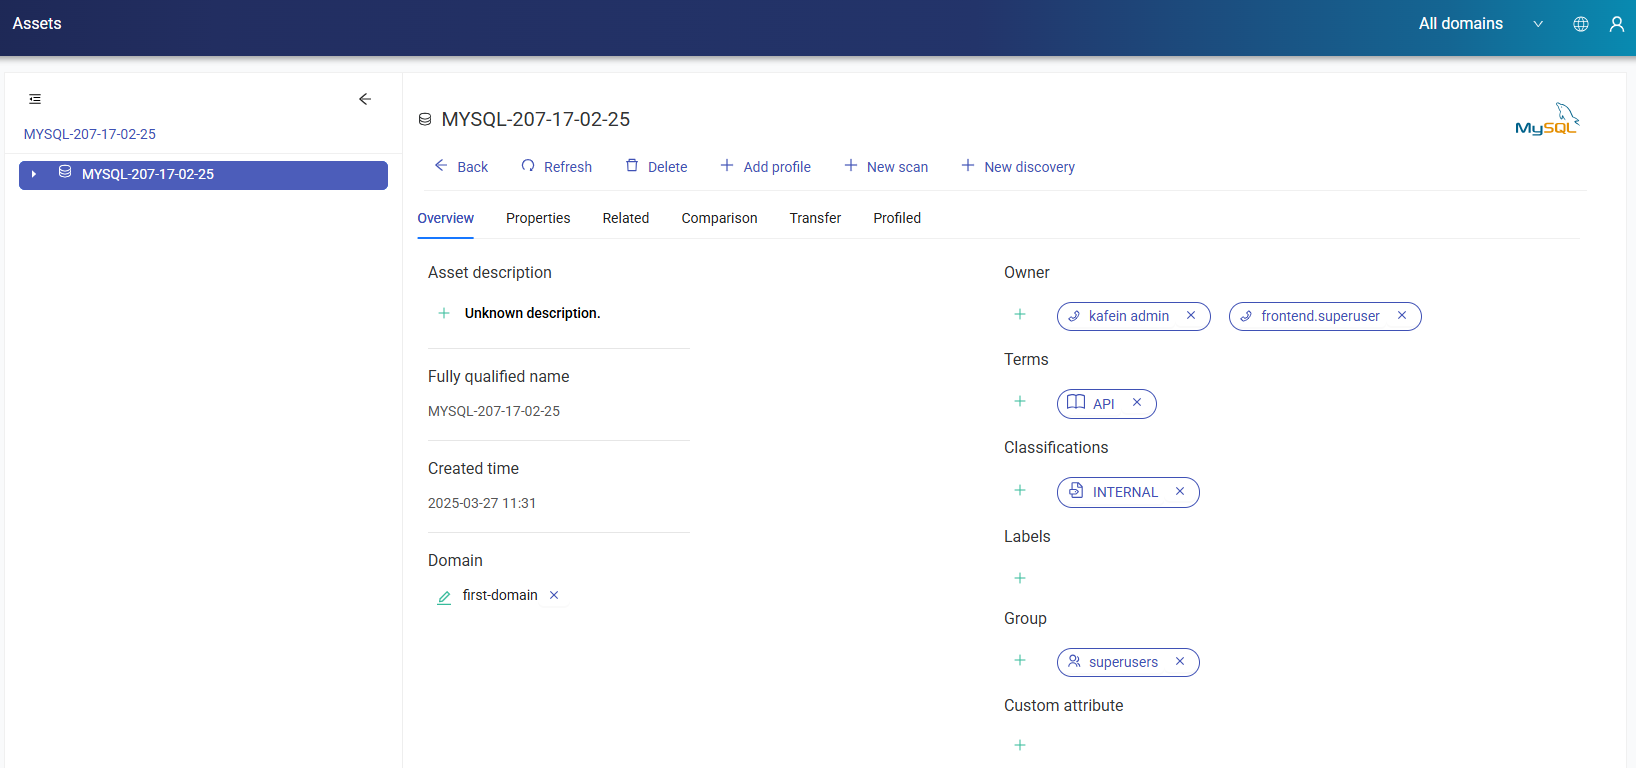Screen dimensions: 1636x768
Task: Remove superusers group tag
Action: [1180, 662]
